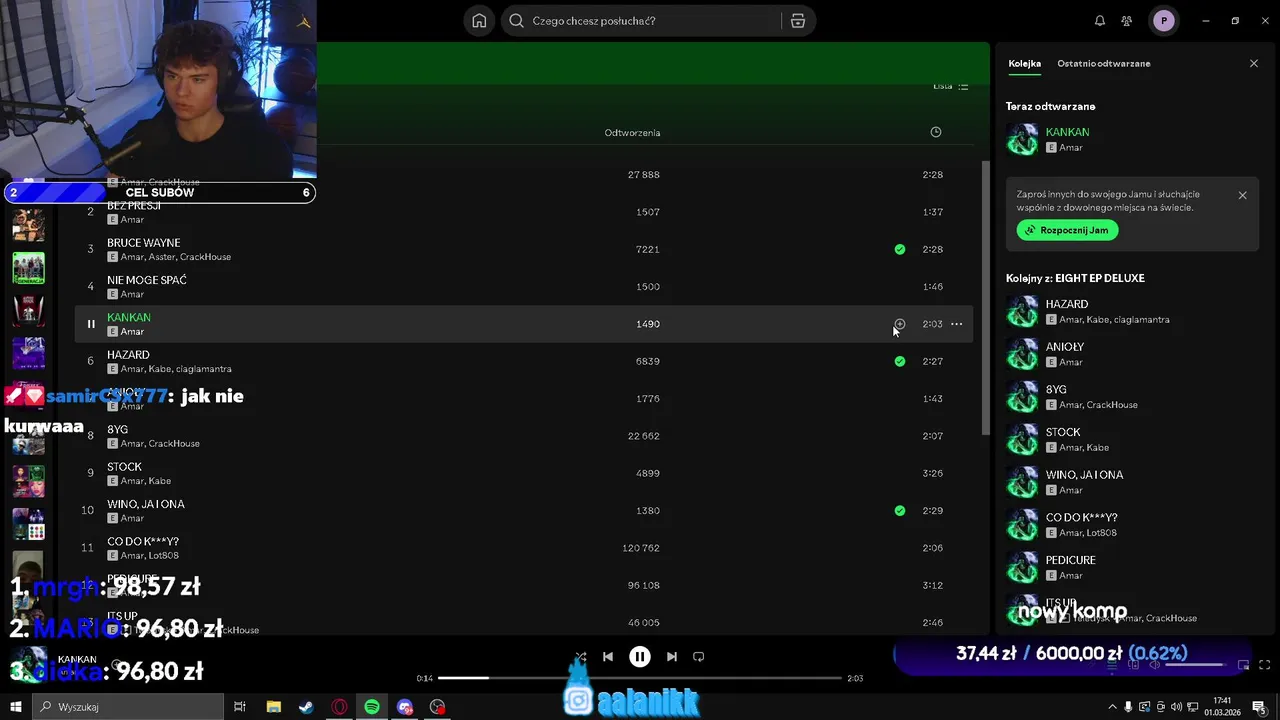This screenshot has width=1280, height=720.
Task: Open File Explorer from taskbar
Action: [273, 707]
